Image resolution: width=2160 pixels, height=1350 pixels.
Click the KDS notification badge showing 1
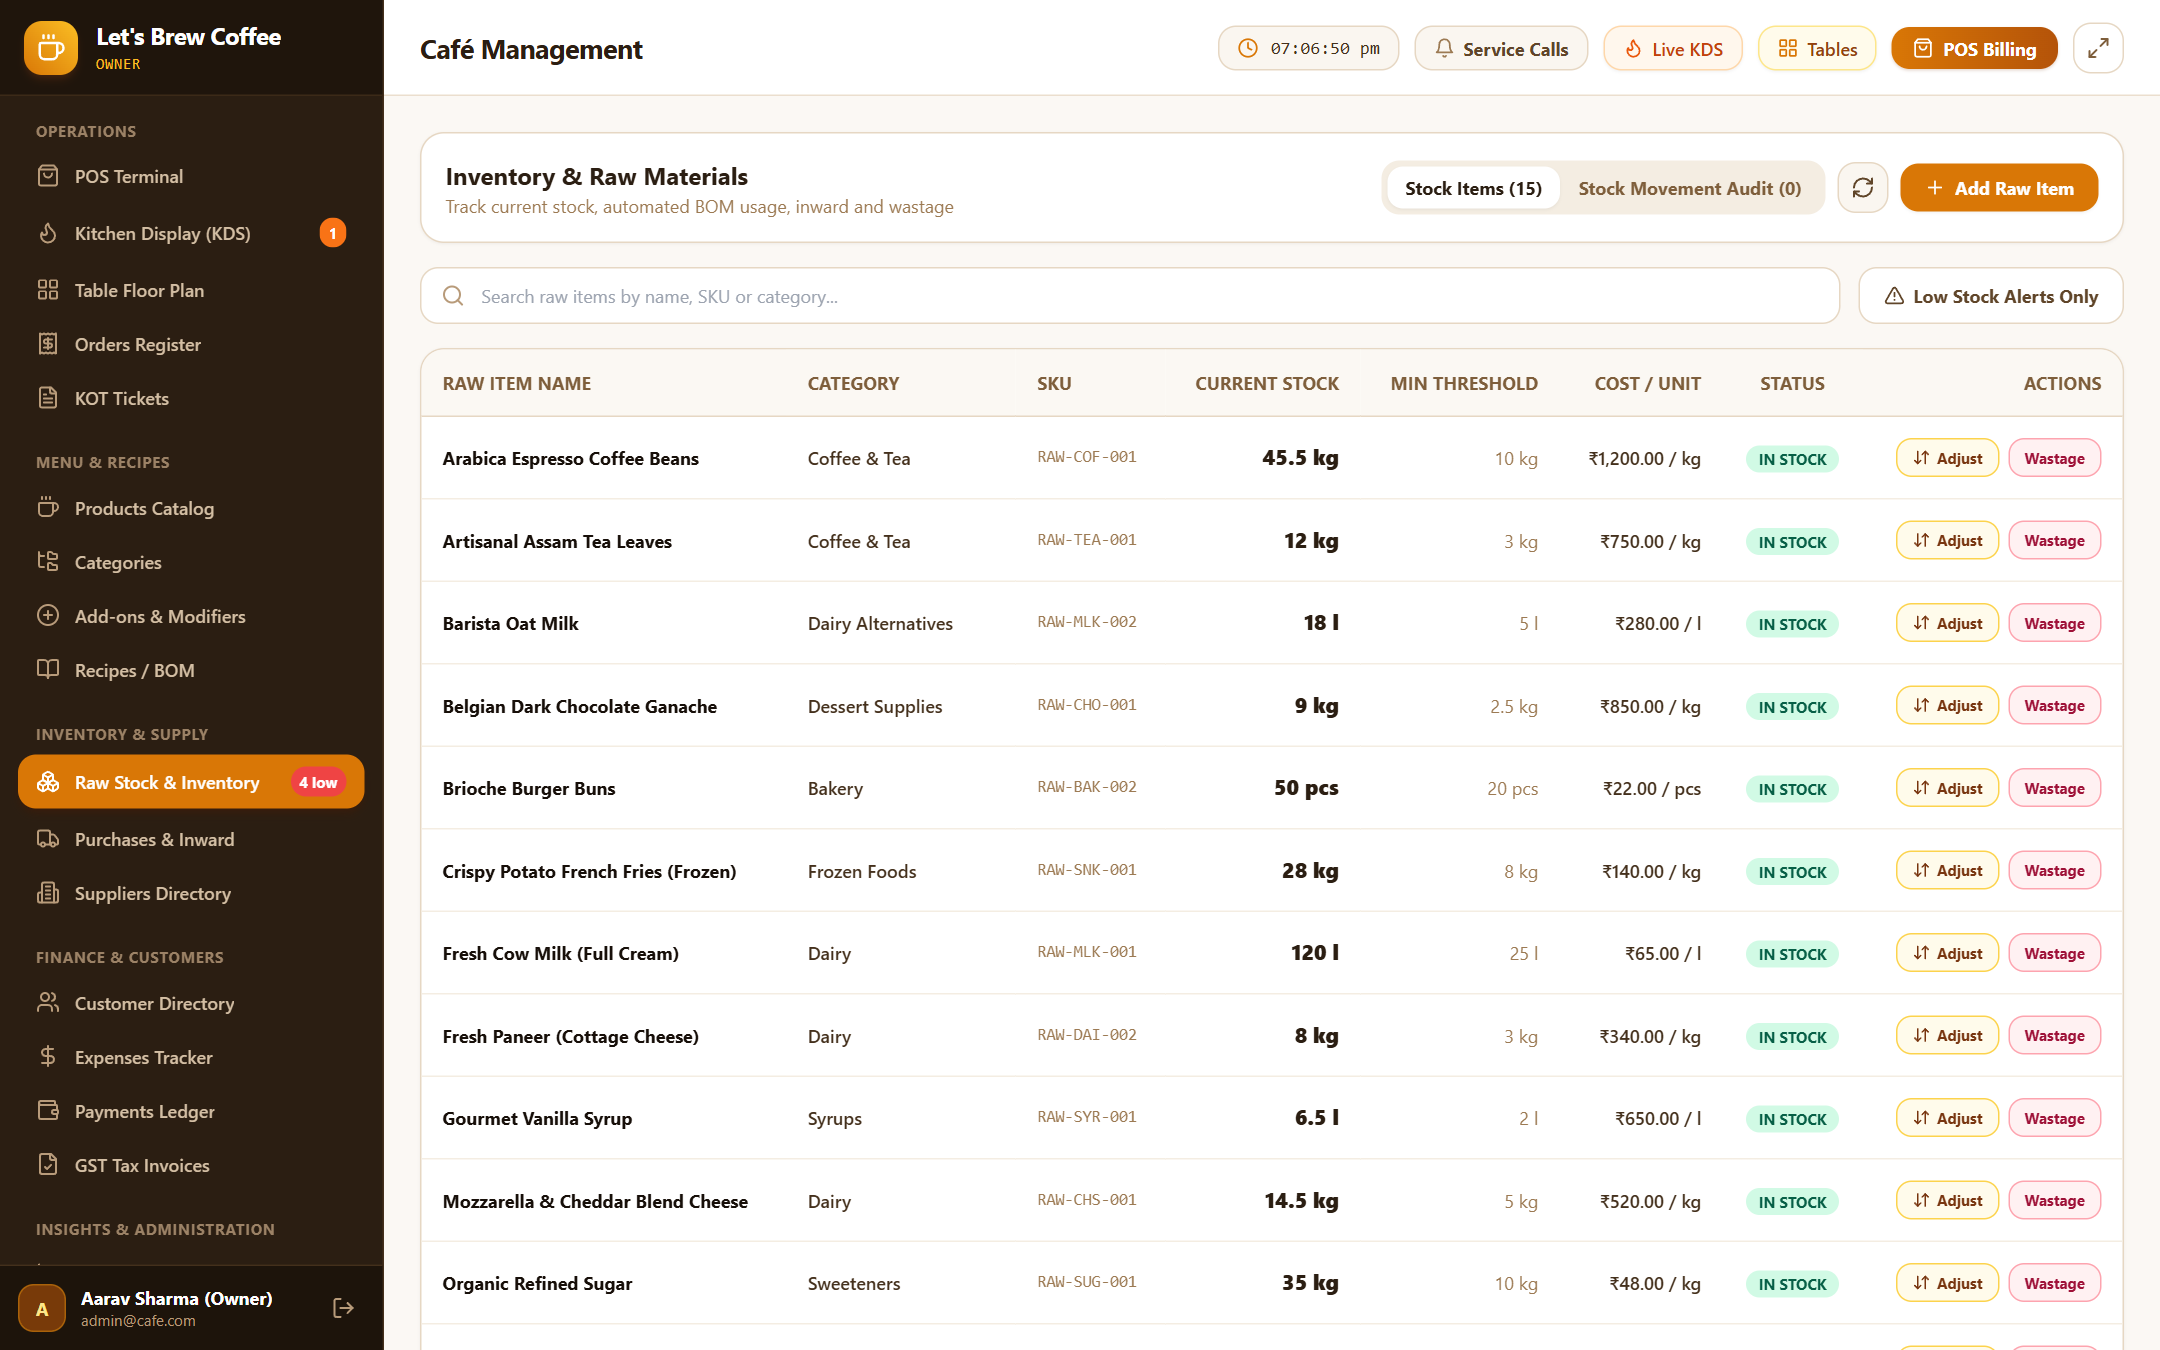point(333,233)
